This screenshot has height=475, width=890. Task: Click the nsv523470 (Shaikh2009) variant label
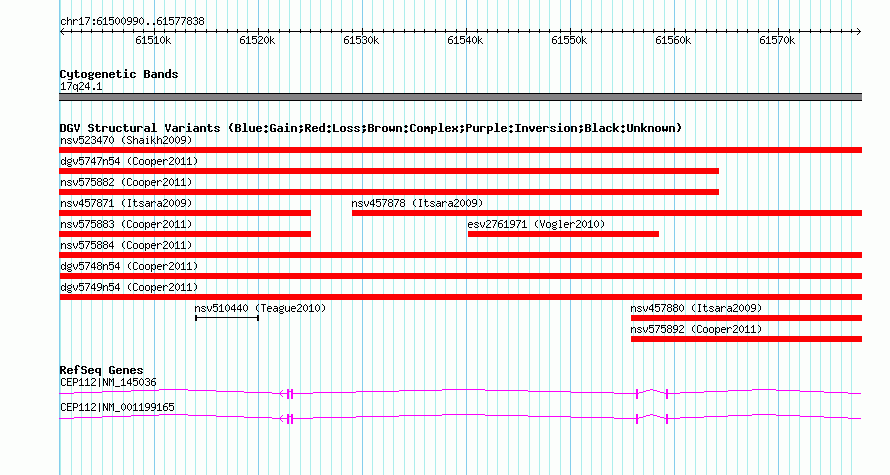click(x=126, y=140)
